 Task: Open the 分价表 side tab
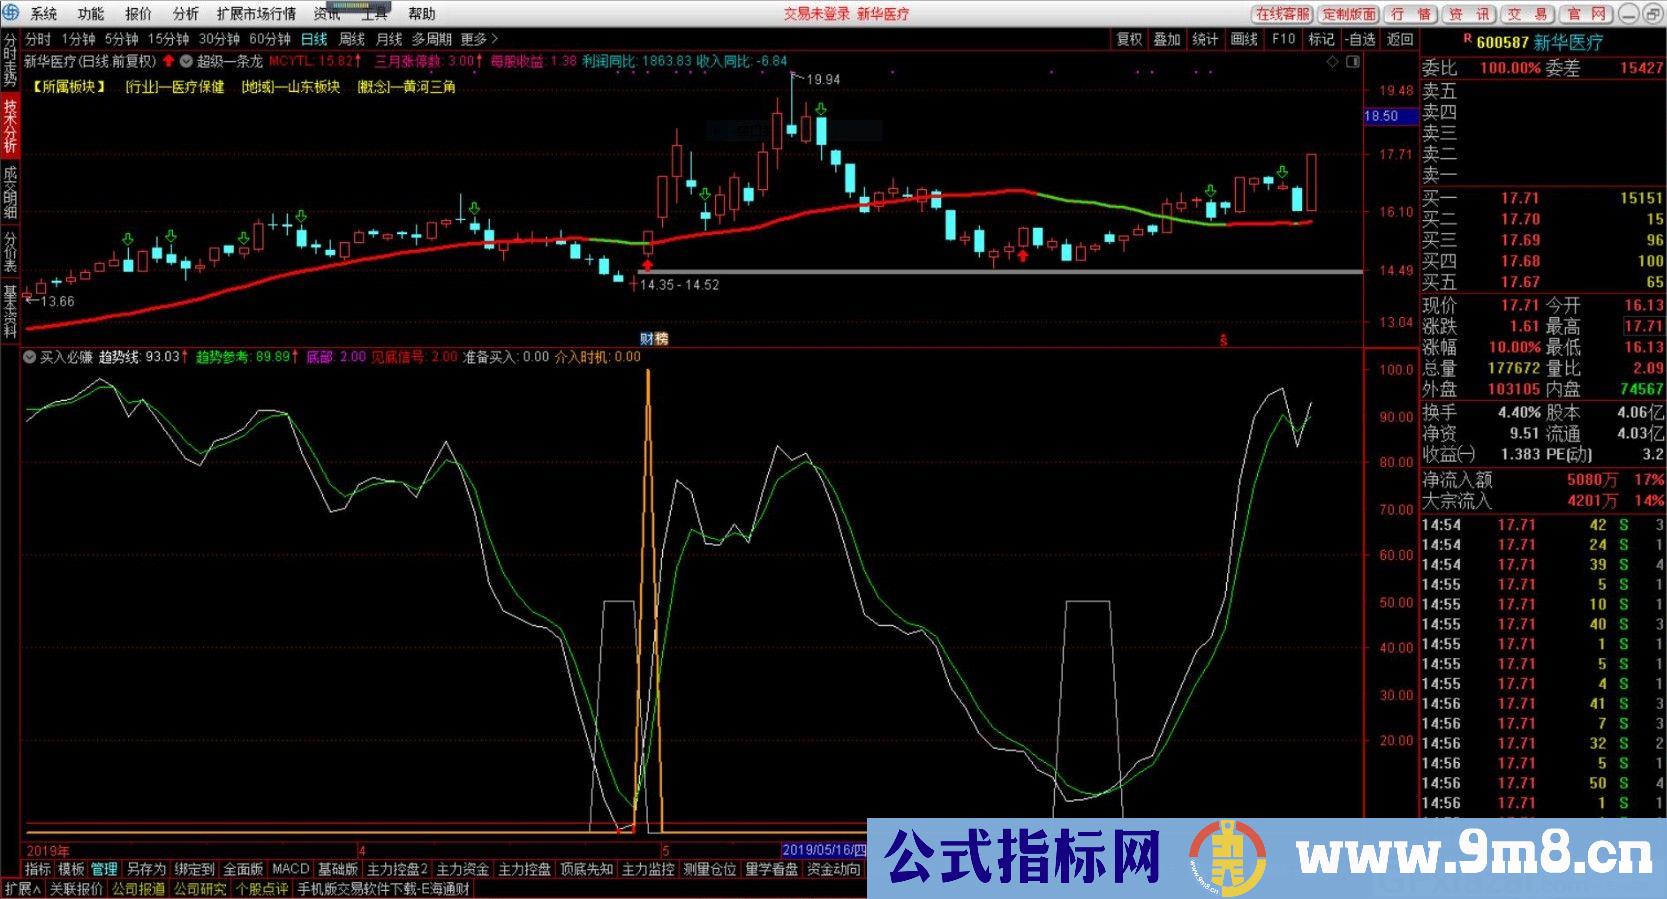(10, 251)
